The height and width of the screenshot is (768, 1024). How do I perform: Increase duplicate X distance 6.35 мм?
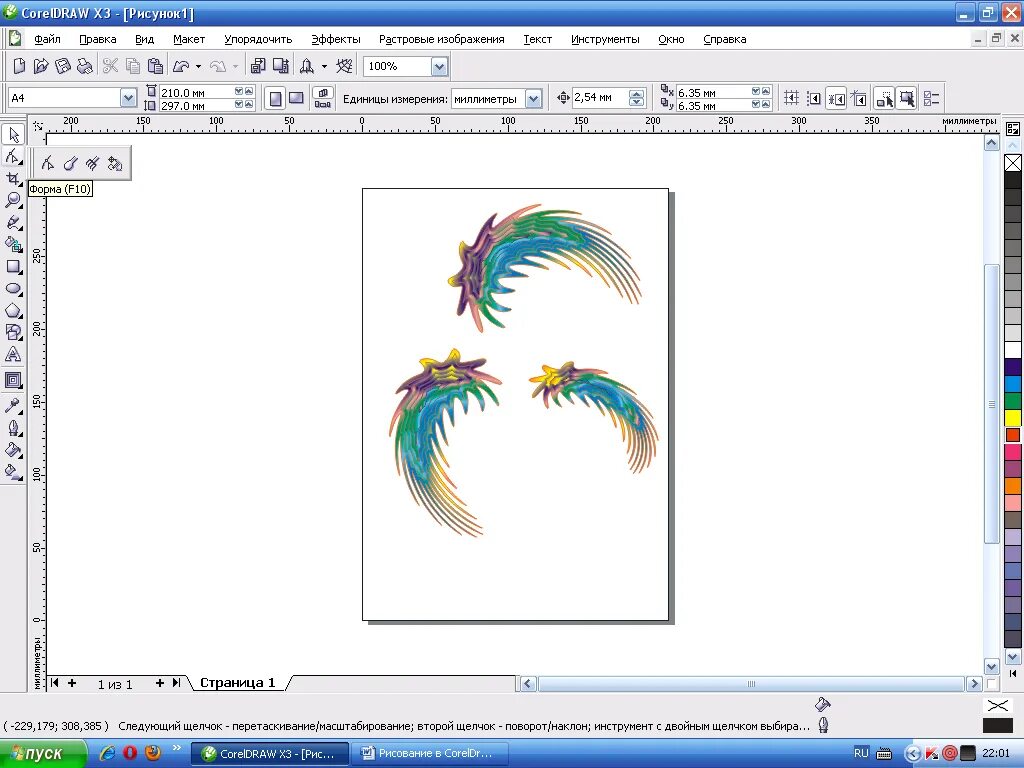click(x=766, y=92)
